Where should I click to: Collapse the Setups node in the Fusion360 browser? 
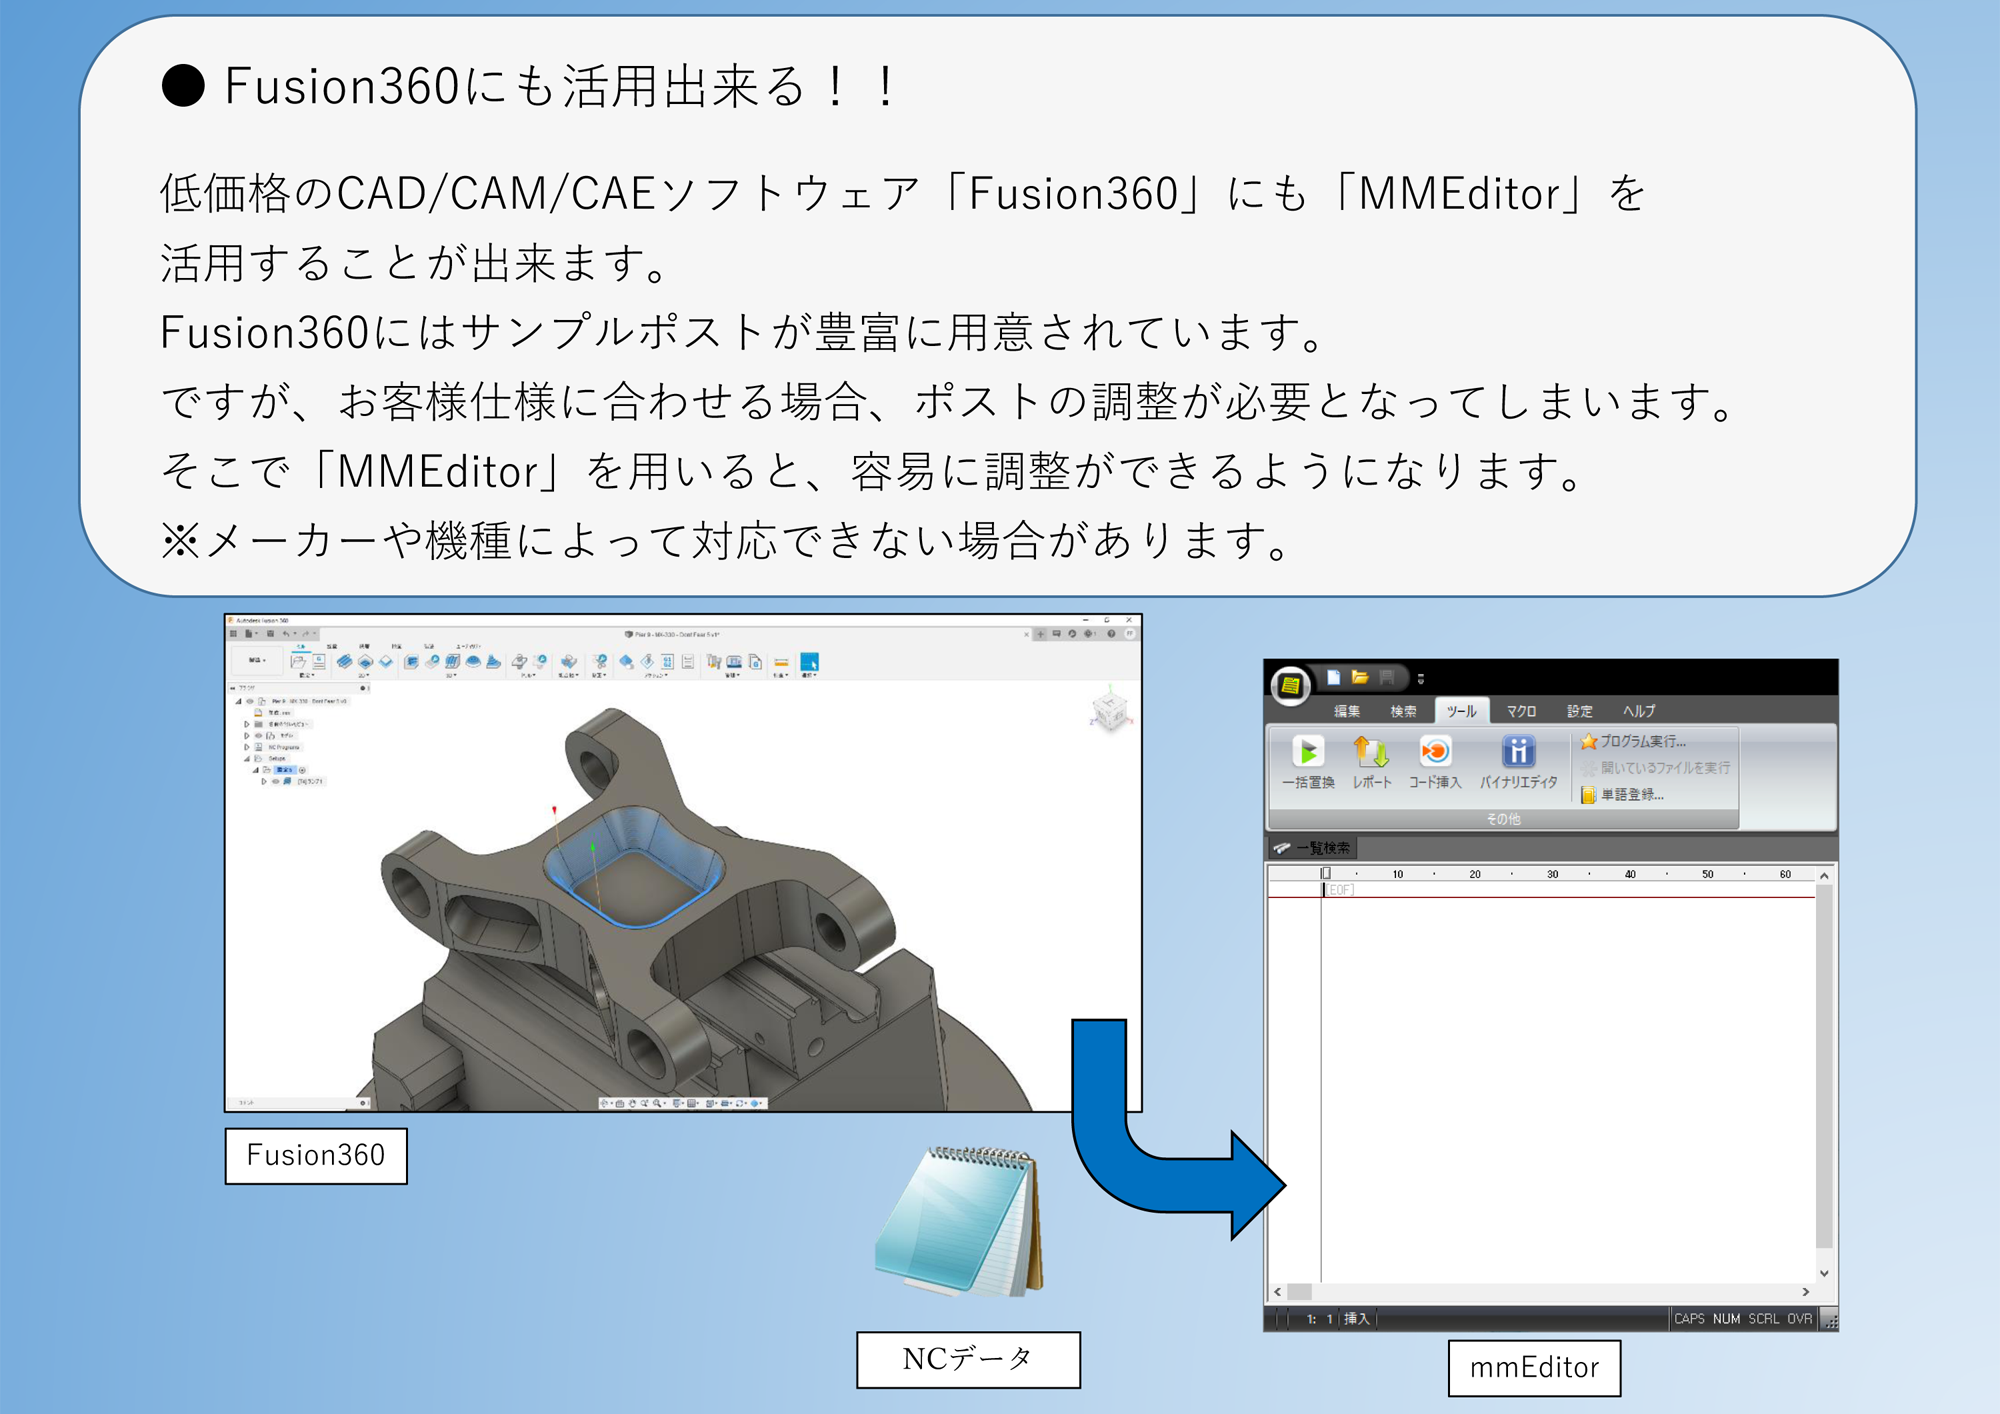[247, 758]
